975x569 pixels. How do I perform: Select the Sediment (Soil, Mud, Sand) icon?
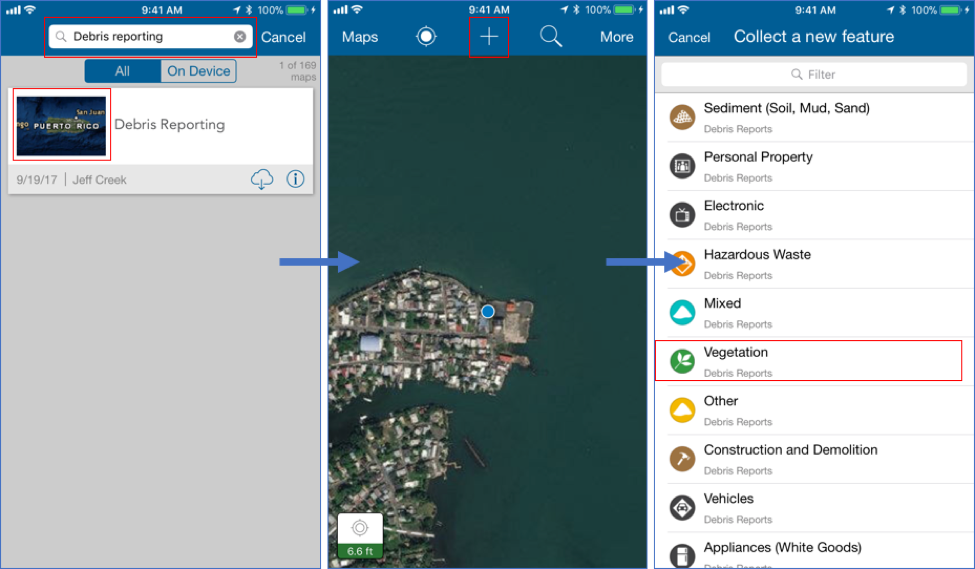click(682, 117)
